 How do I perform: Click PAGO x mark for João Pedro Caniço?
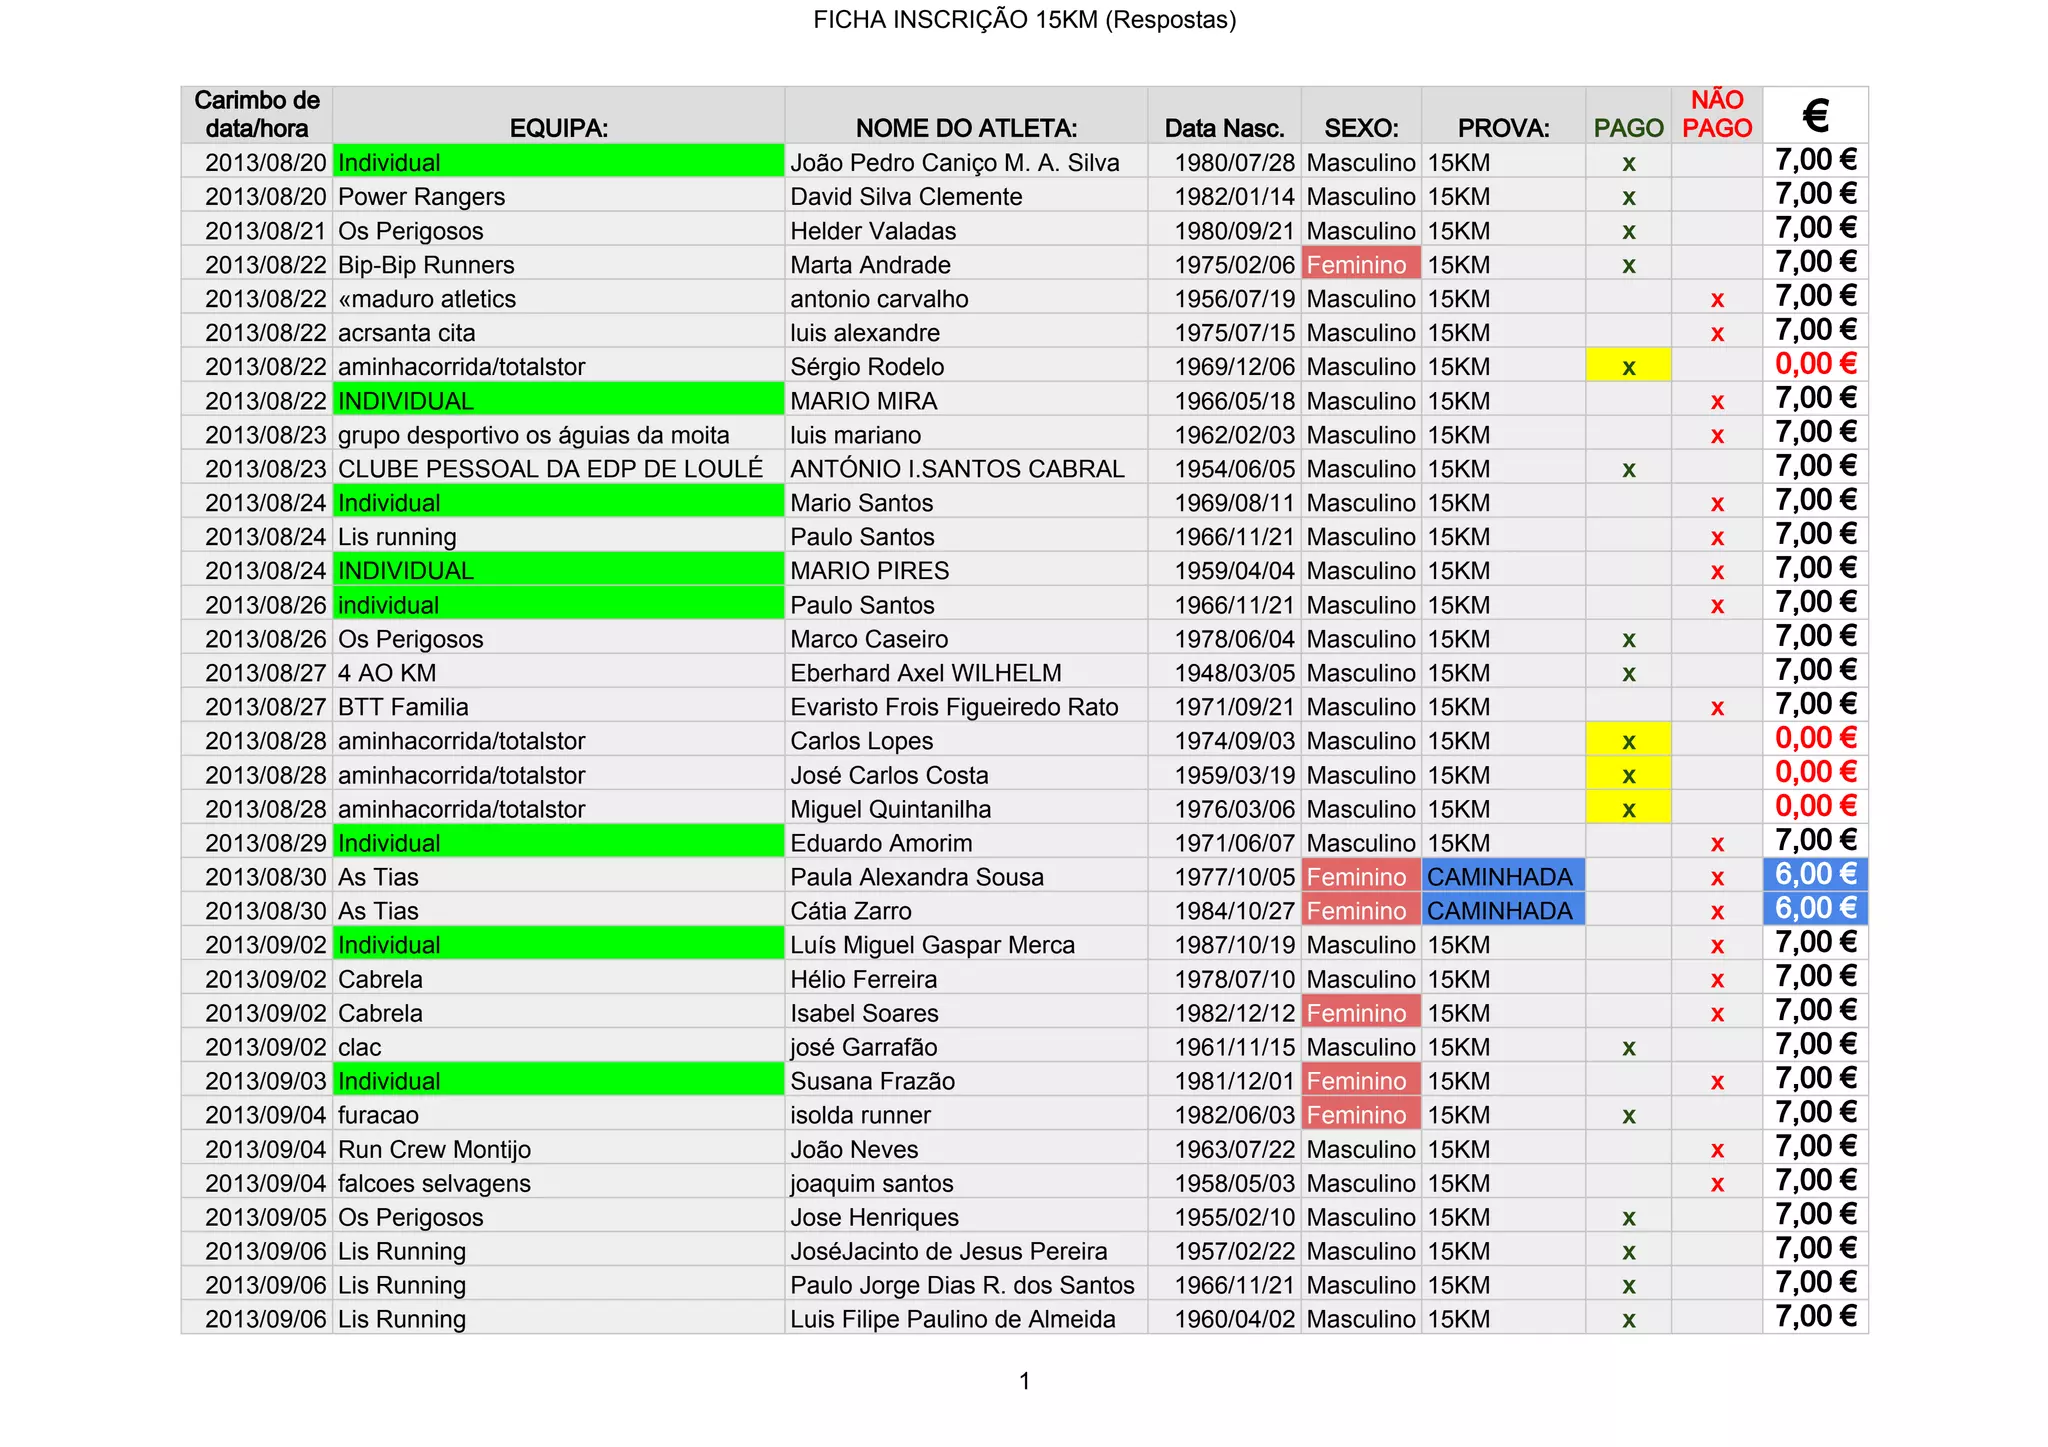click(x=1628, y=163)
